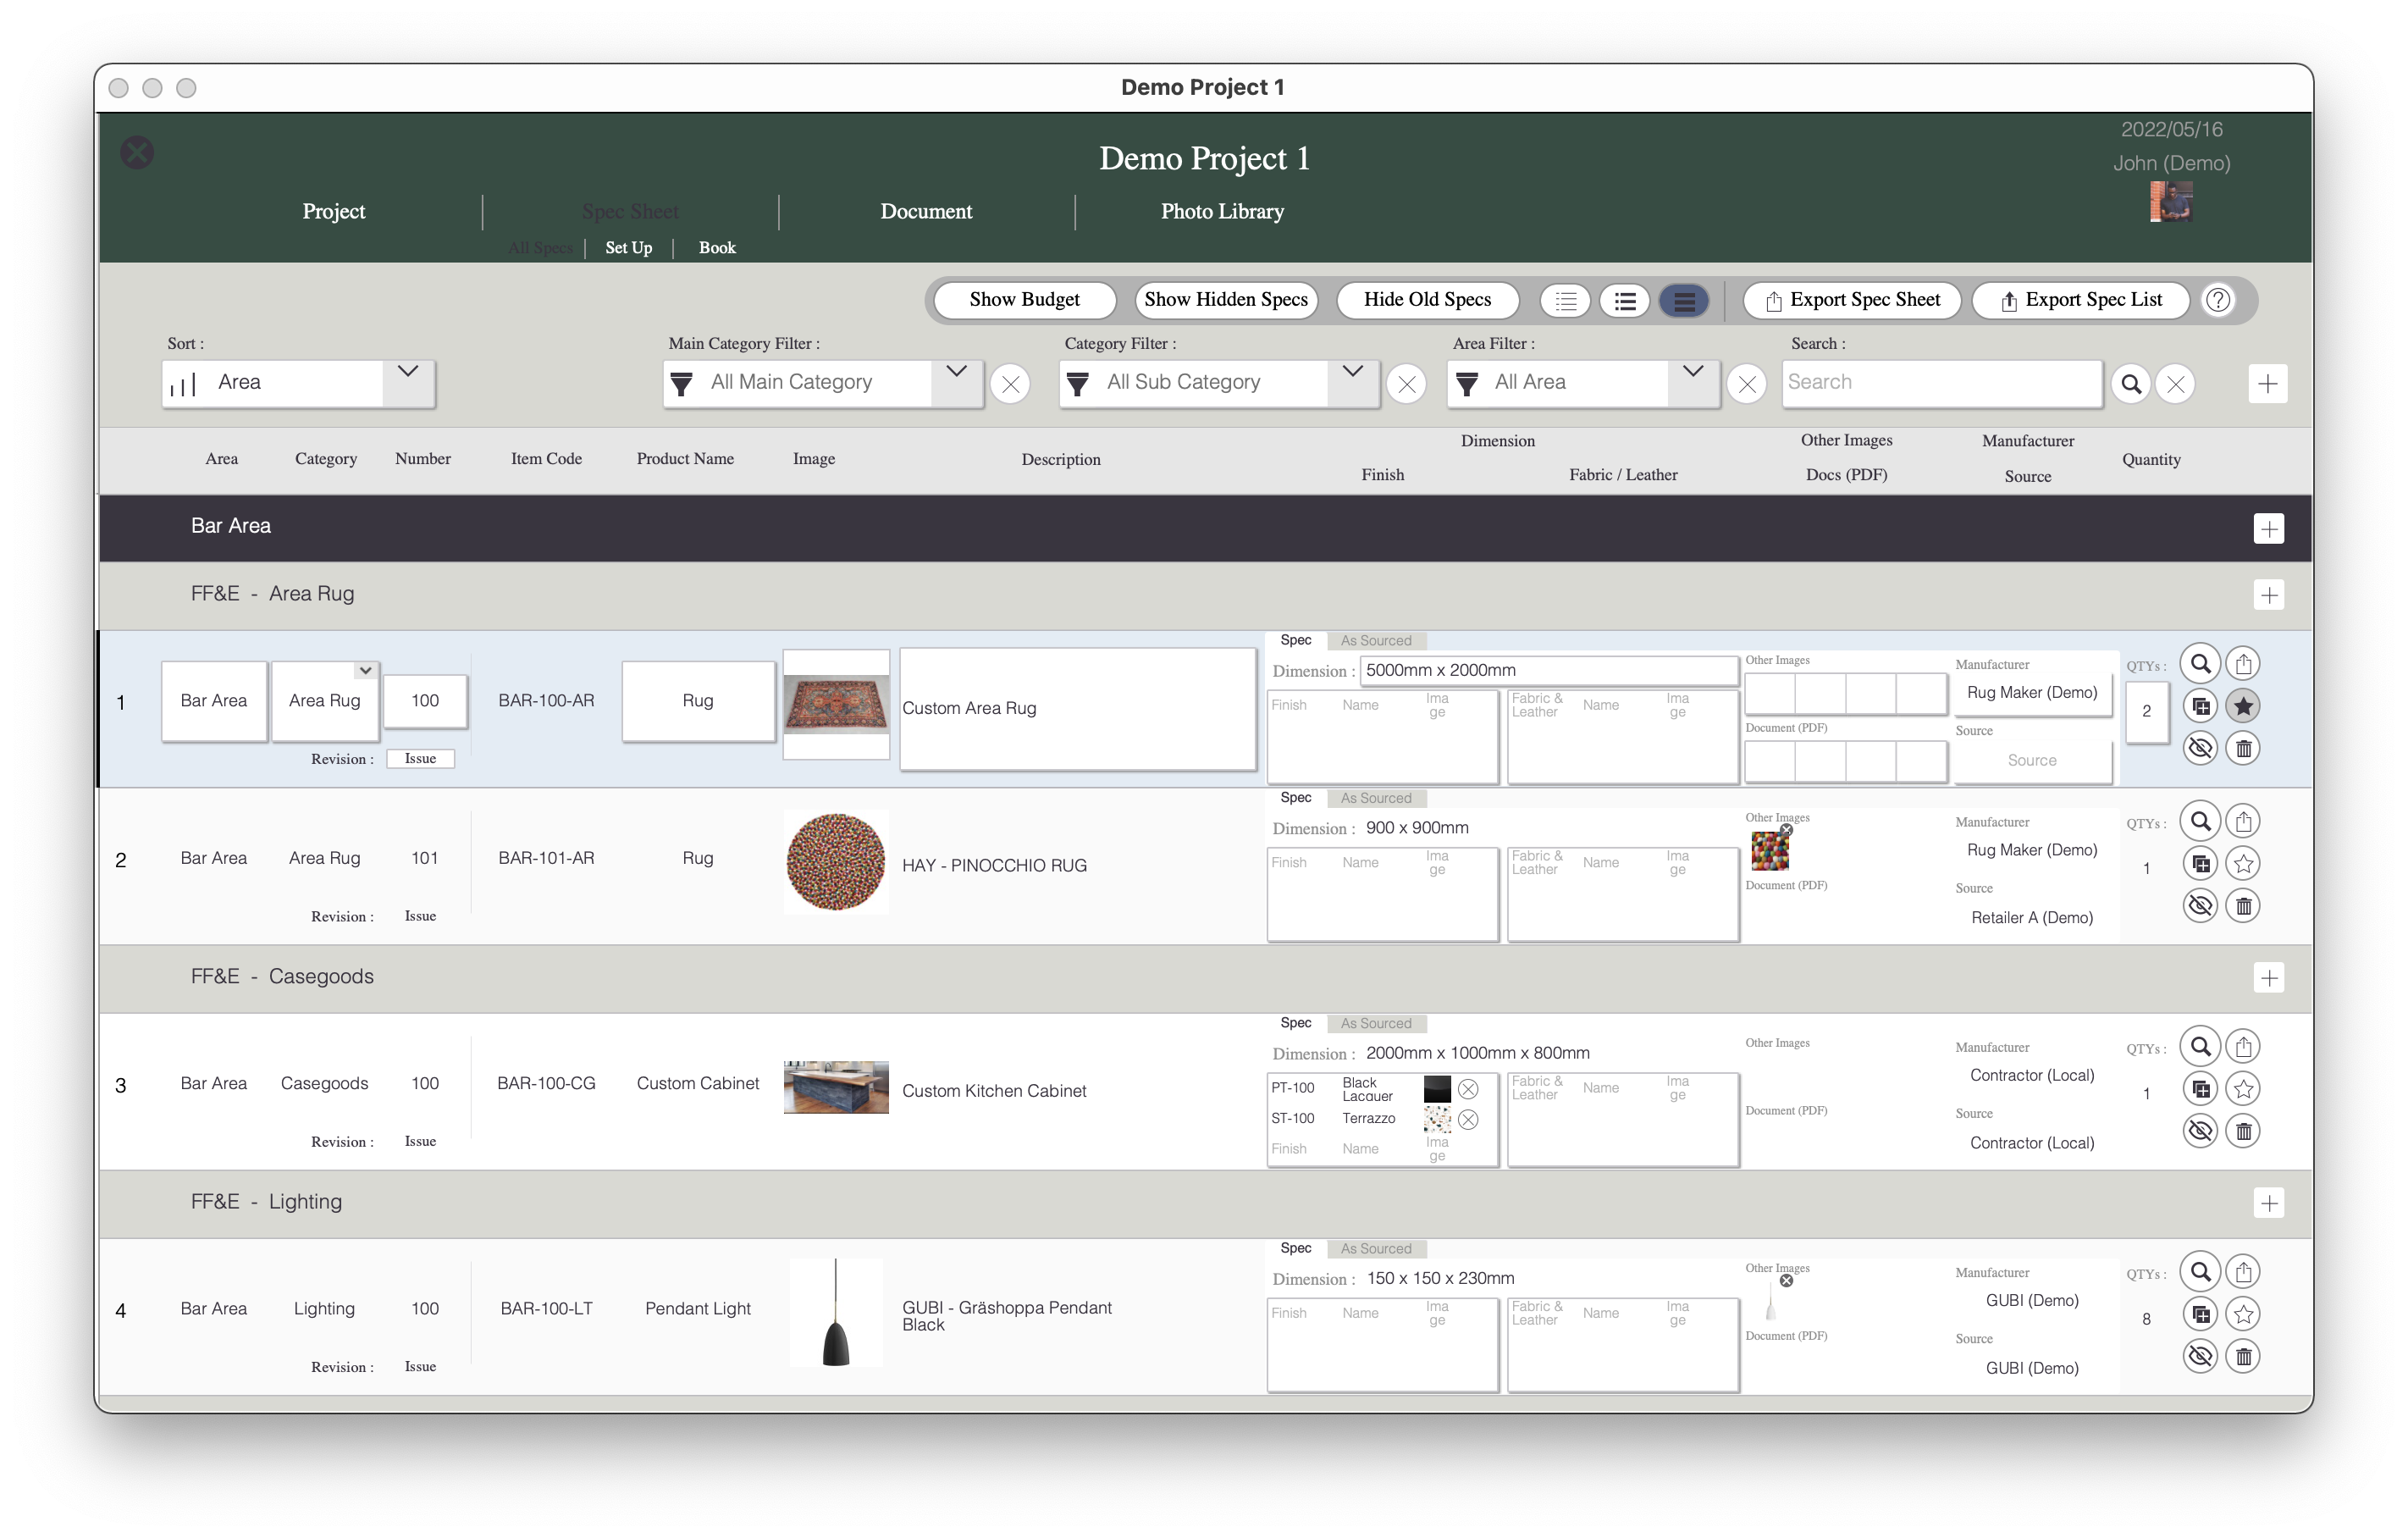This screenshot has width=2408, height=1538.
Task: Hide the HAY rug spec with the eye toggle
Action: (x=2201, y=905)
